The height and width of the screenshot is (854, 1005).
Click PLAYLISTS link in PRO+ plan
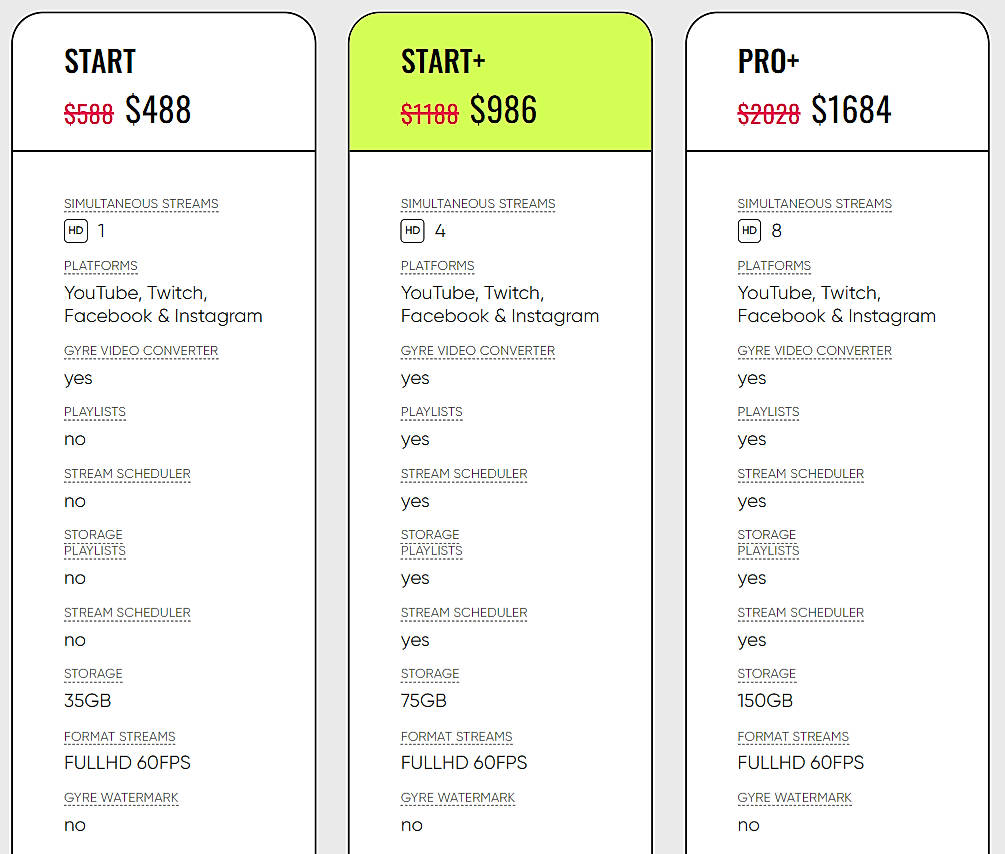pos(768,412)
